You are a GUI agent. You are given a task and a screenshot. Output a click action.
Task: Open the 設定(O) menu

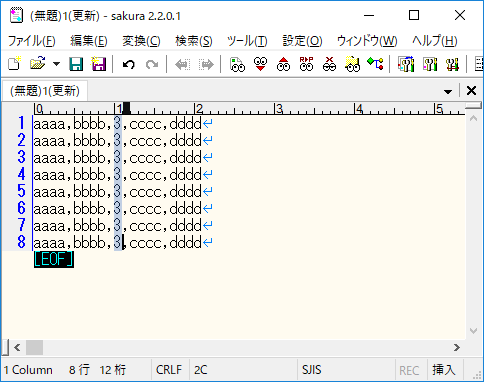click(x=302, y=41)
